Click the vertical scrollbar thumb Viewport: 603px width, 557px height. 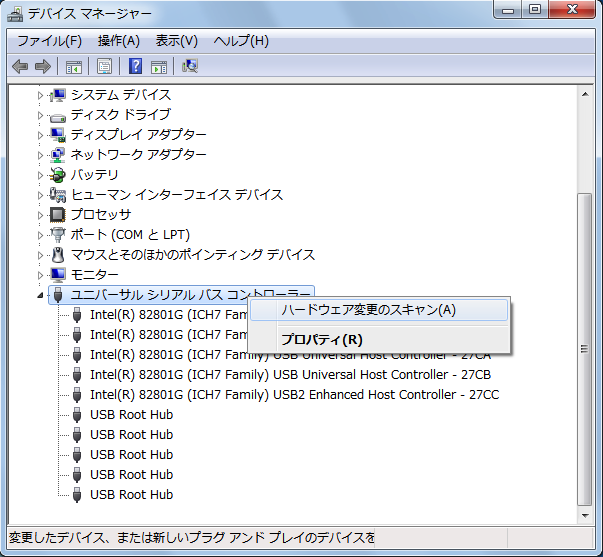pyautogui.click(x=585, y=349)
